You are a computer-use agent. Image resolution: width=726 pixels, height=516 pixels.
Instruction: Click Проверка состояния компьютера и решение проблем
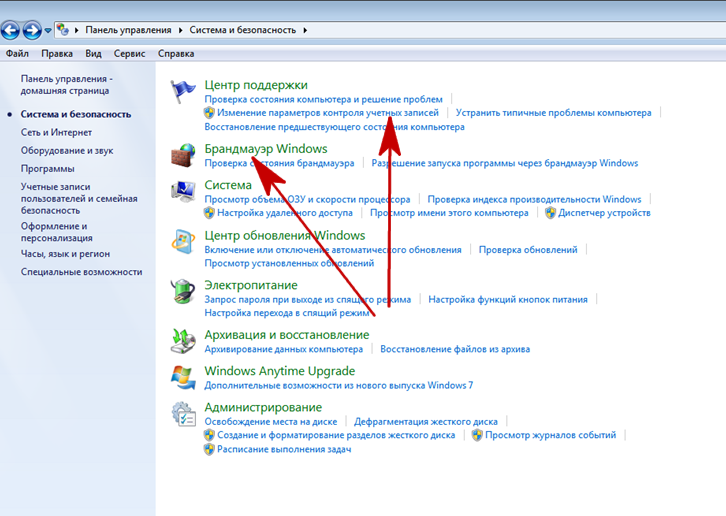324,99
